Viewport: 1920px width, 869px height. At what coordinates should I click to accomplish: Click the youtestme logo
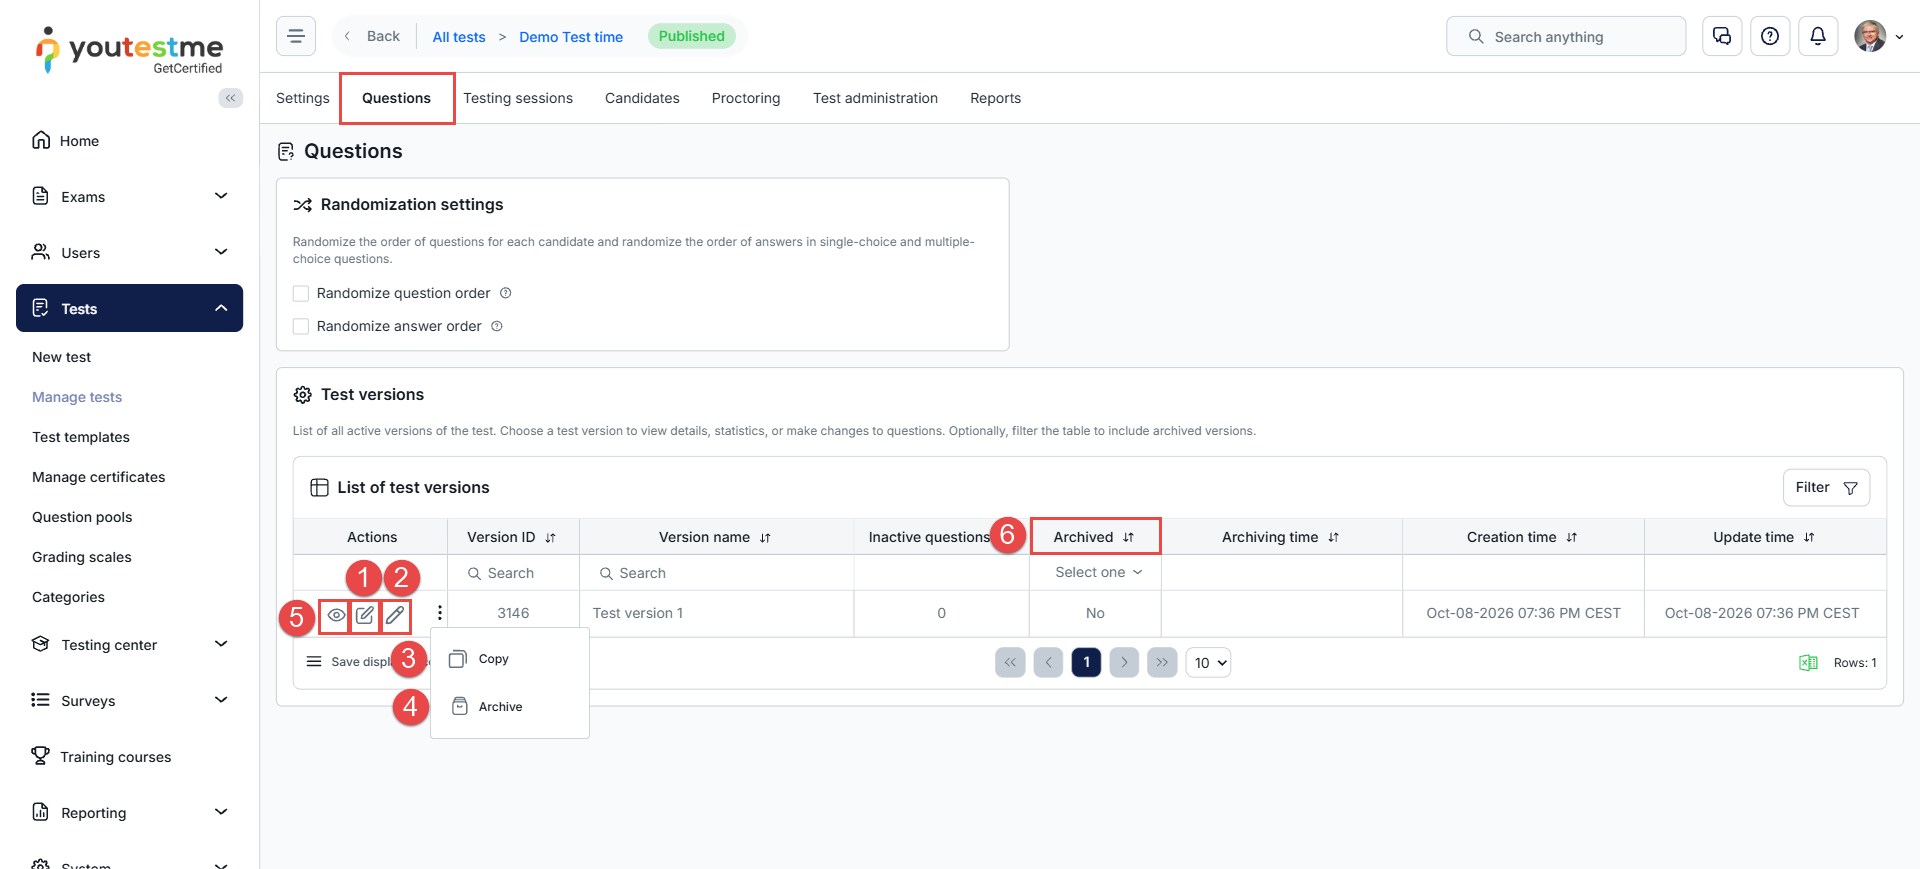click(130, 50)
